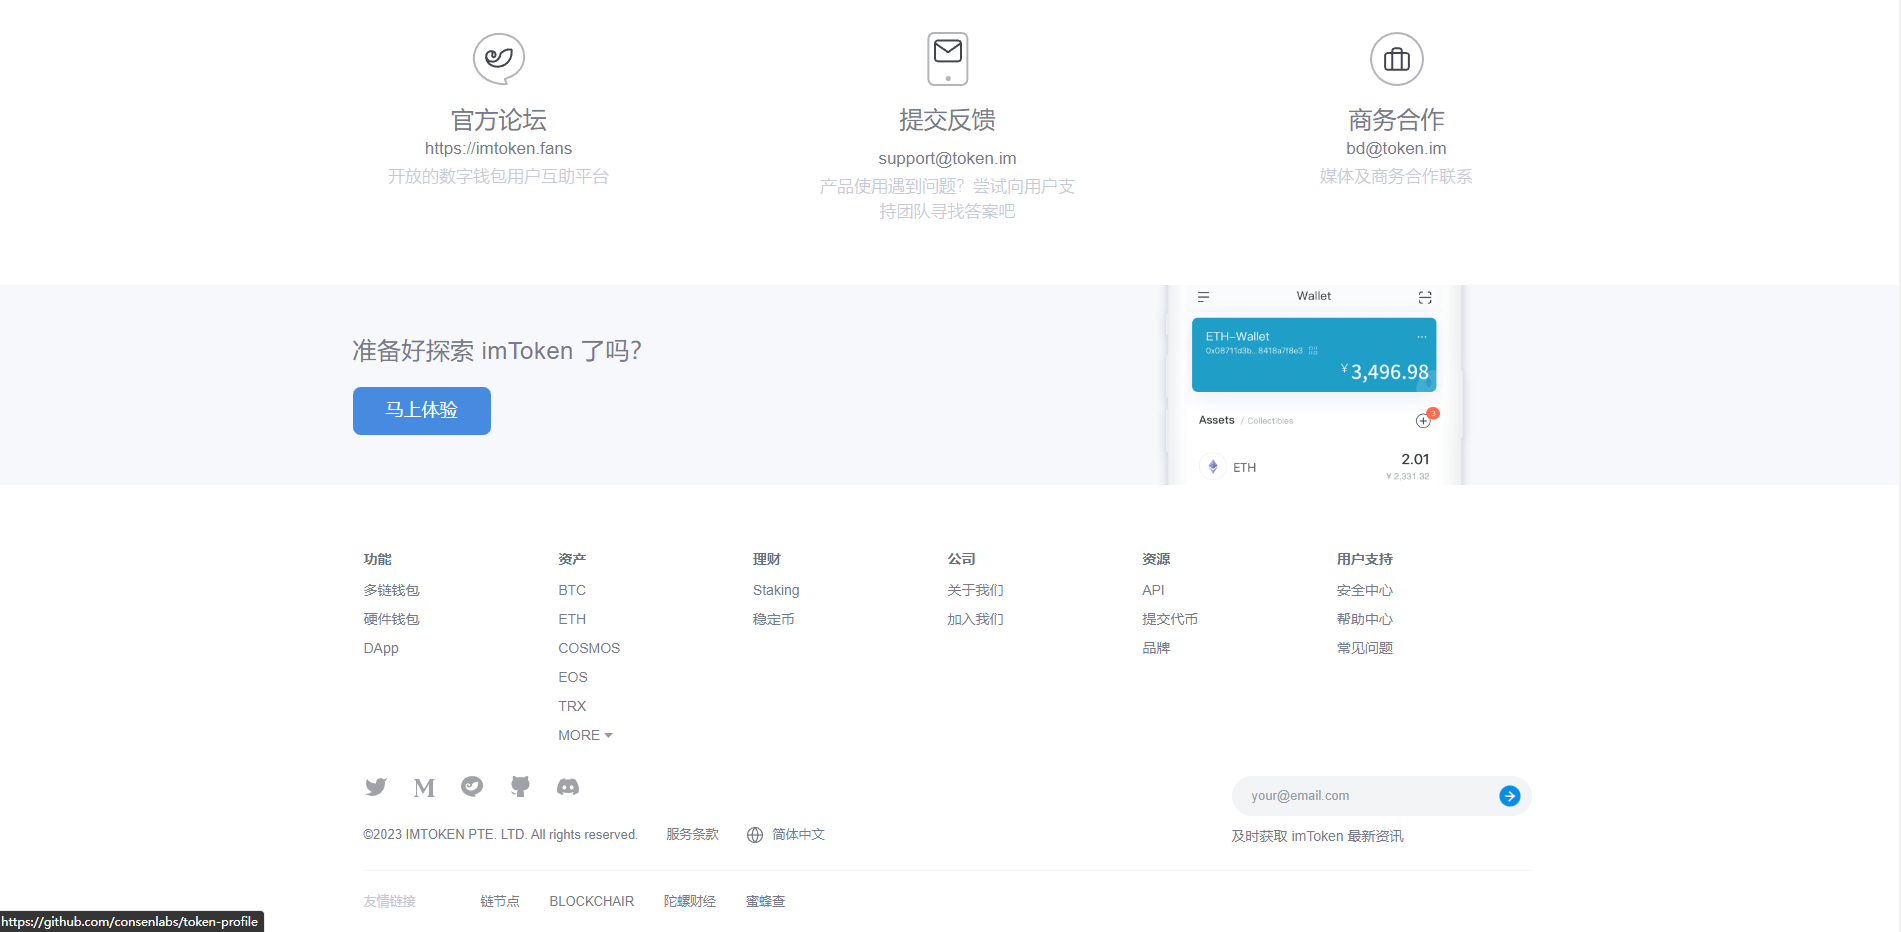Click the forum chat bubble icon in the footer
Image resolution: width=1901 pixels, height=932 pixels.
pyautogui.click(x=472, y=787)
